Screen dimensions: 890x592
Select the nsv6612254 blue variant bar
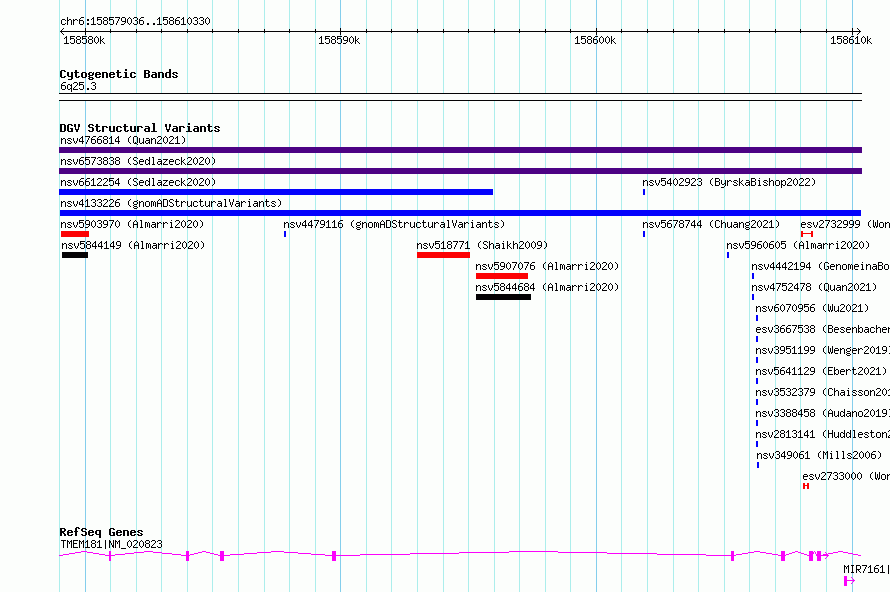coord(276,192)
